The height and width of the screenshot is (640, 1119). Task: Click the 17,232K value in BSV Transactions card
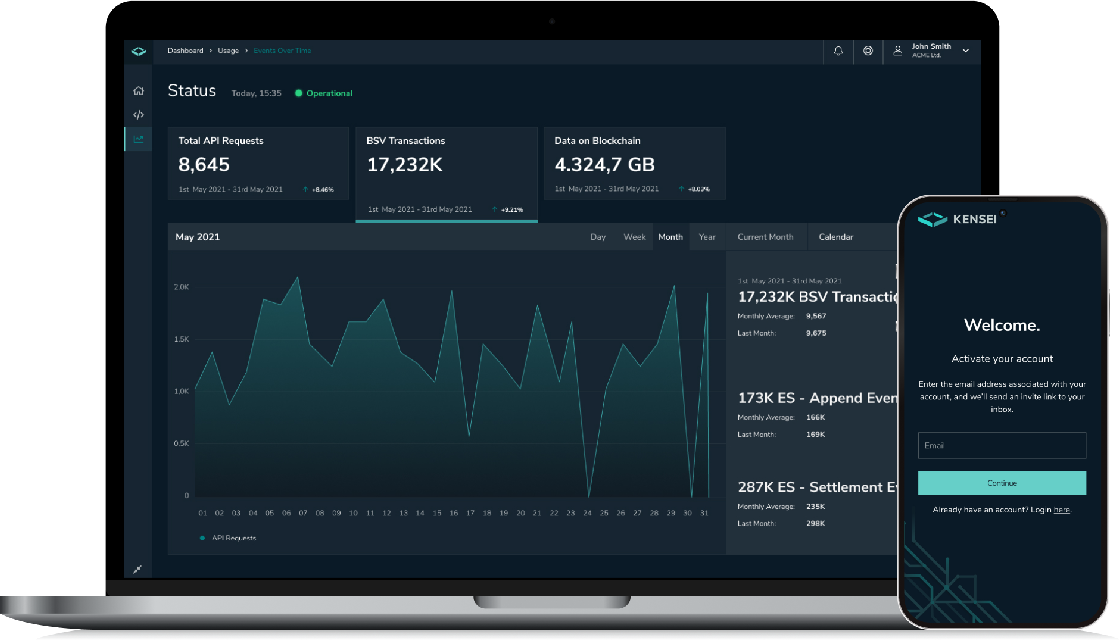point(405,165)
